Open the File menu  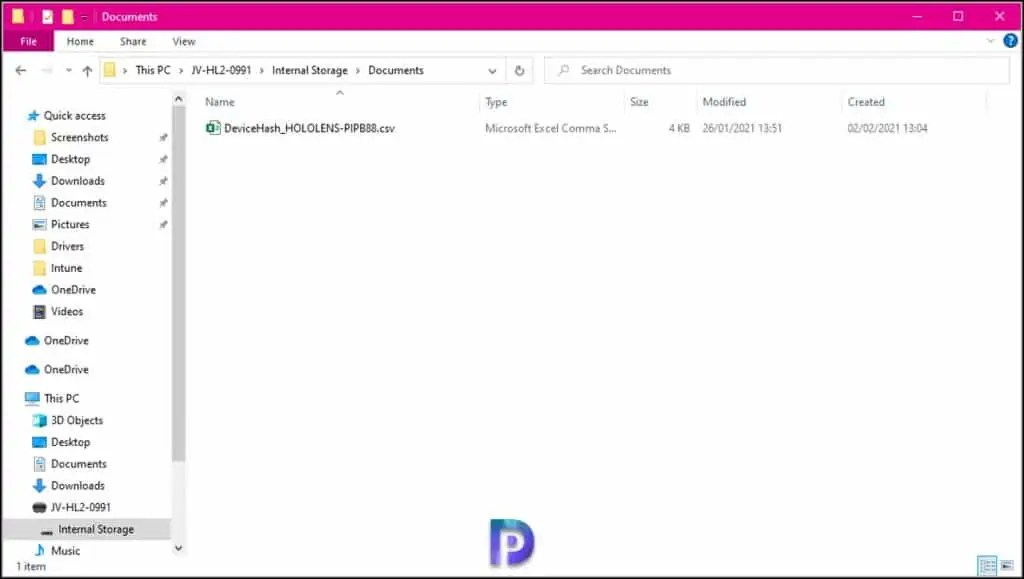coord(29,41)
